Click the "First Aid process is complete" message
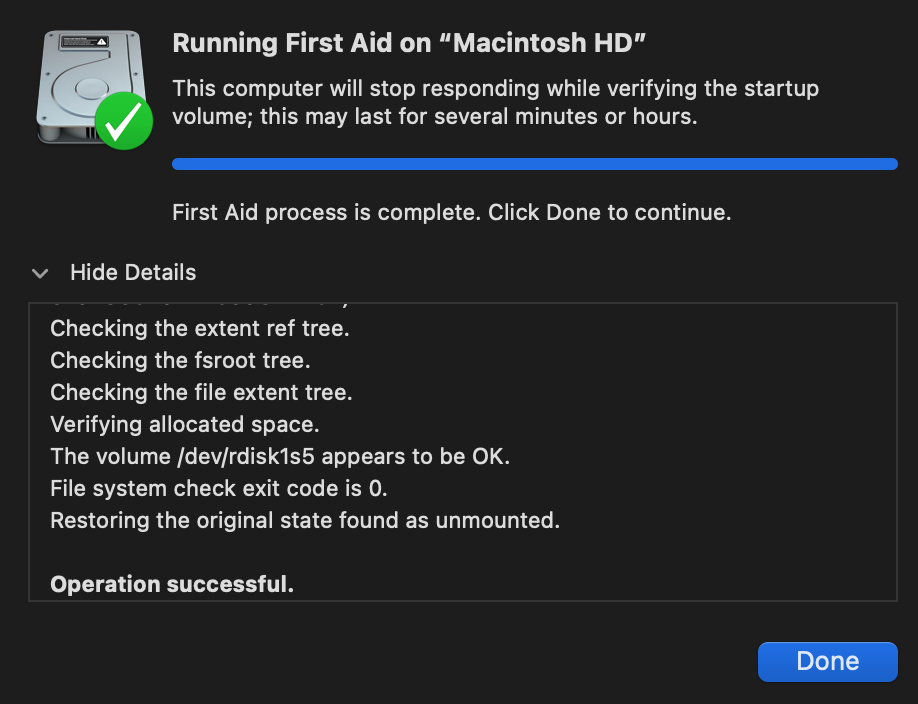This screenshot has width=918, height=704. pyautogui.click(x=451, y=213)
